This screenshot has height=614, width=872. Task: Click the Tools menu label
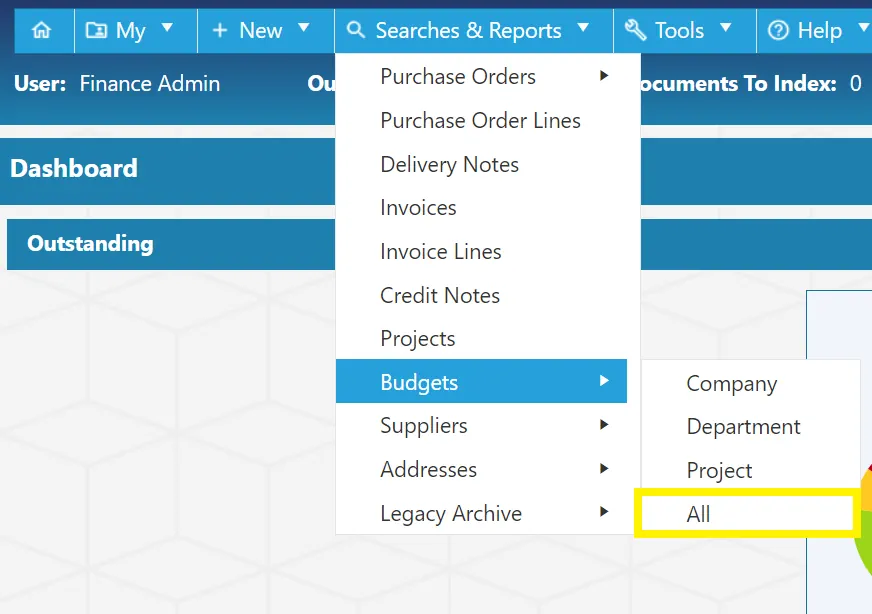[x=679, y=30]
